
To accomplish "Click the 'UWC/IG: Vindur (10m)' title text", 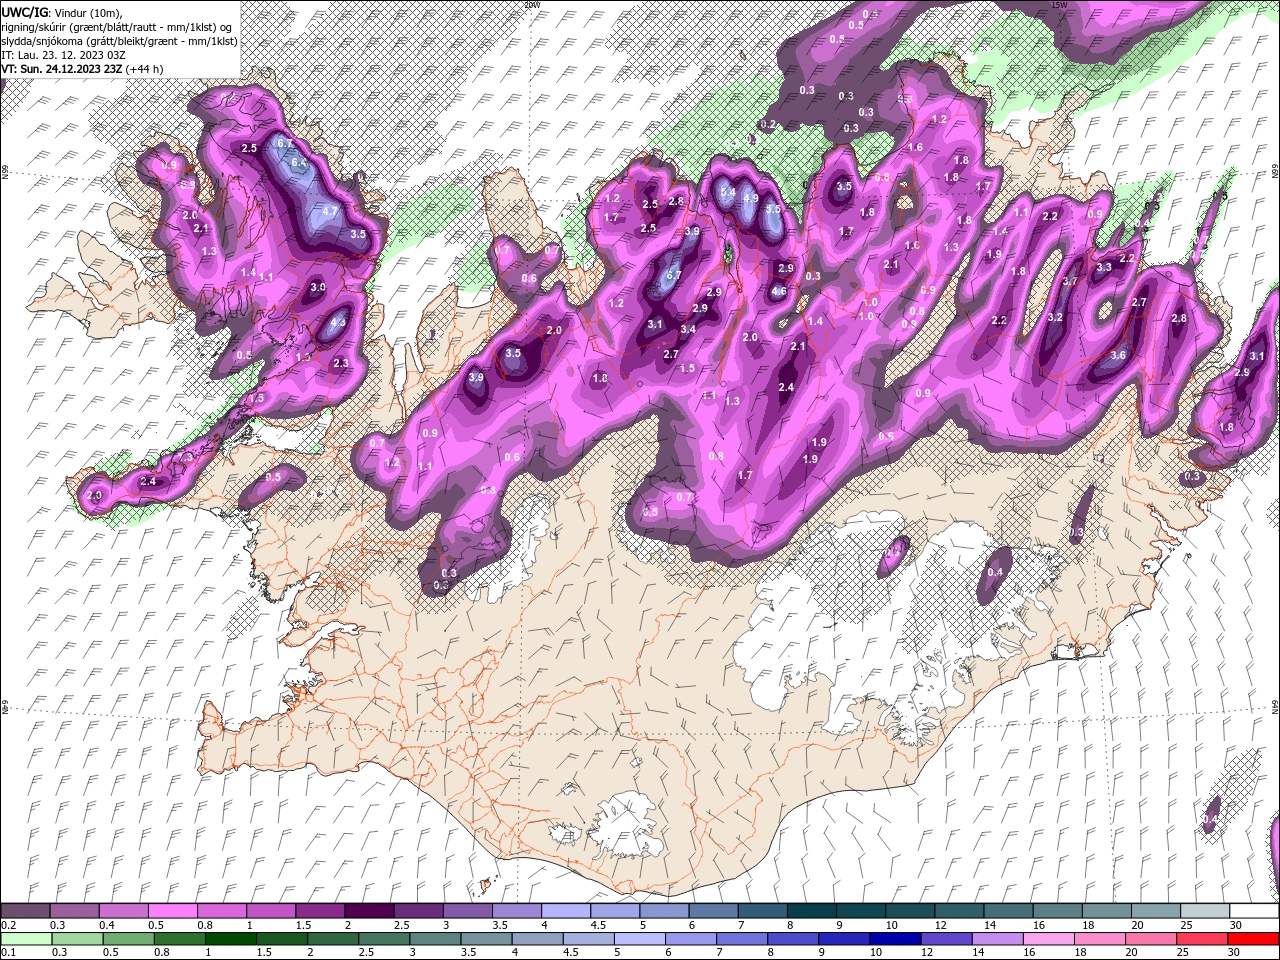I will click(62, 12).
